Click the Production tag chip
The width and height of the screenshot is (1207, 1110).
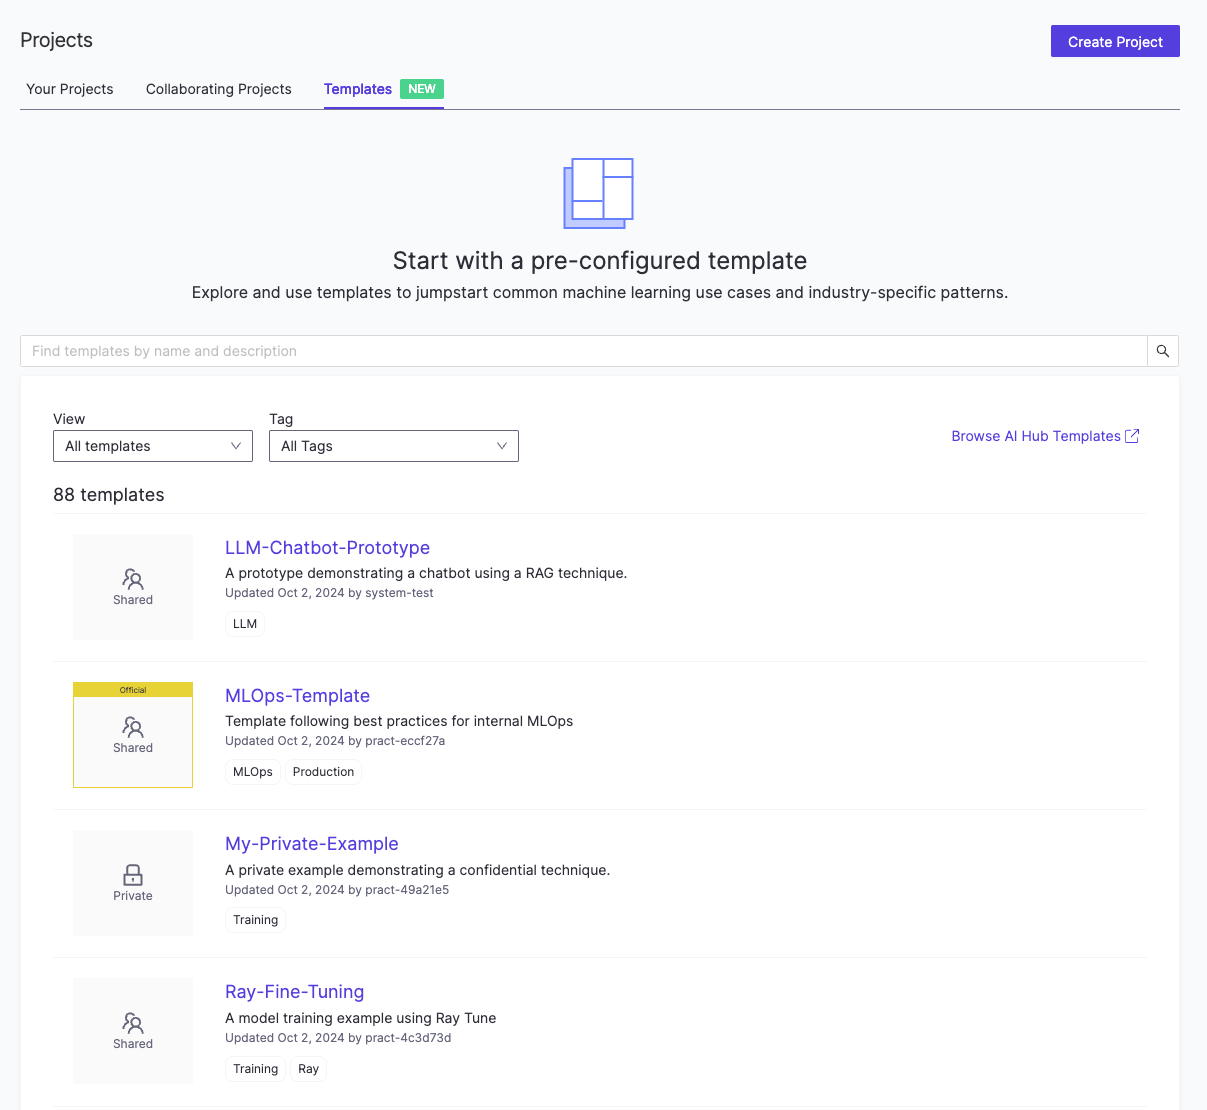point(323,772)
